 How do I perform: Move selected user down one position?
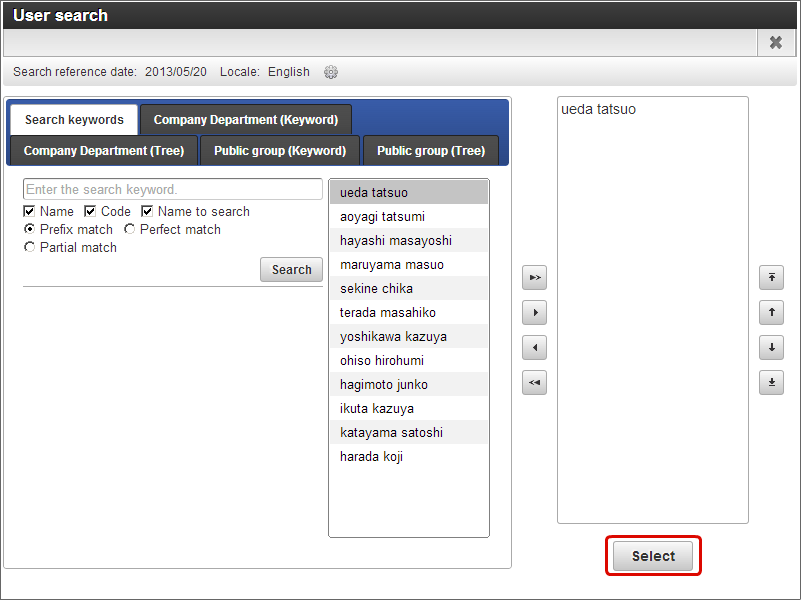coord(771,348)
